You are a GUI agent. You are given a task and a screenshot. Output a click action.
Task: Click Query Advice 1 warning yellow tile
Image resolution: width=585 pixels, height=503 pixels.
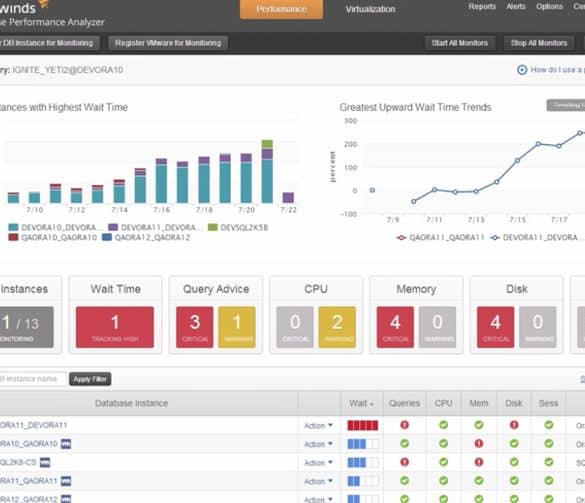(x=237, y=327)
